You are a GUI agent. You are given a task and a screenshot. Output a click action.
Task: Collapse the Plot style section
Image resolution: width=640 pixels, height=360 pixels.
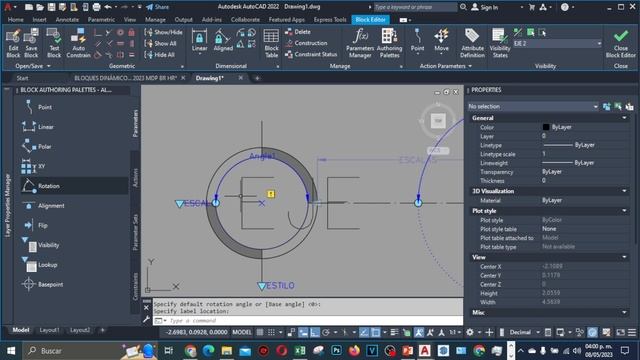point(624,211)
